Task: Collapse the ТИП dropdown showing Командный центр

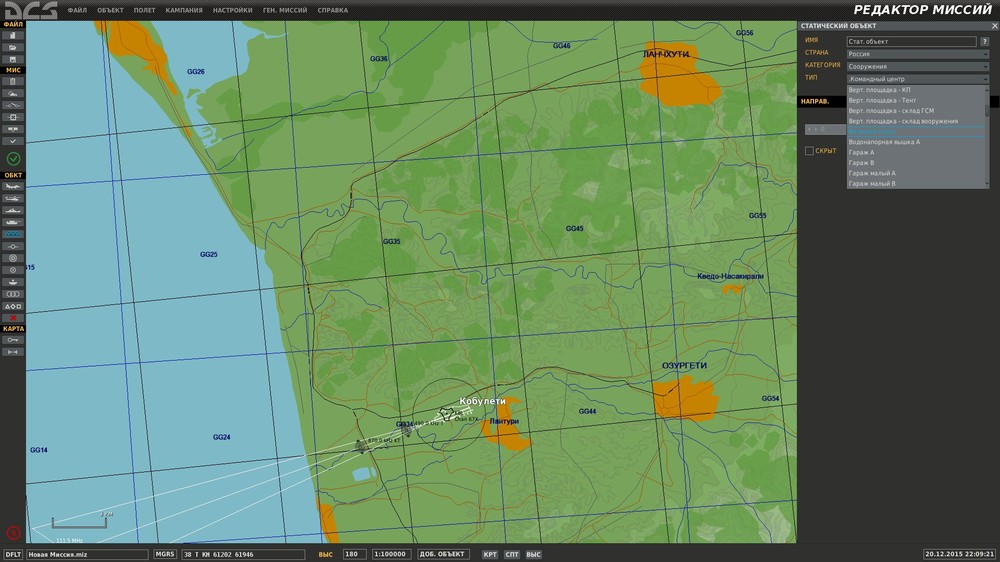Action: point(917,78)
